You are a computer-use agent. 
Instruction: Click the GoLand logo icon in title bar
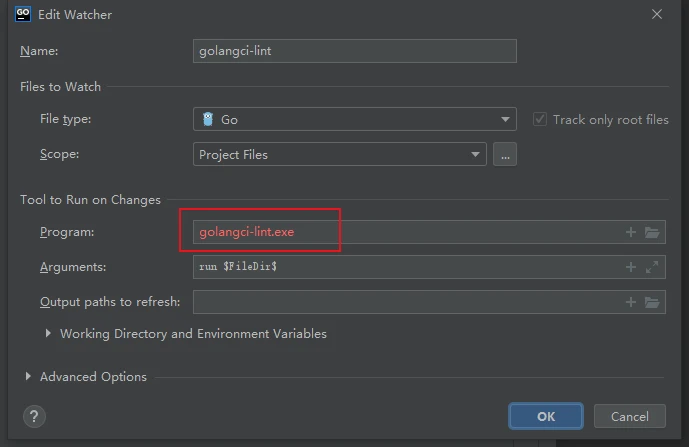23,14
